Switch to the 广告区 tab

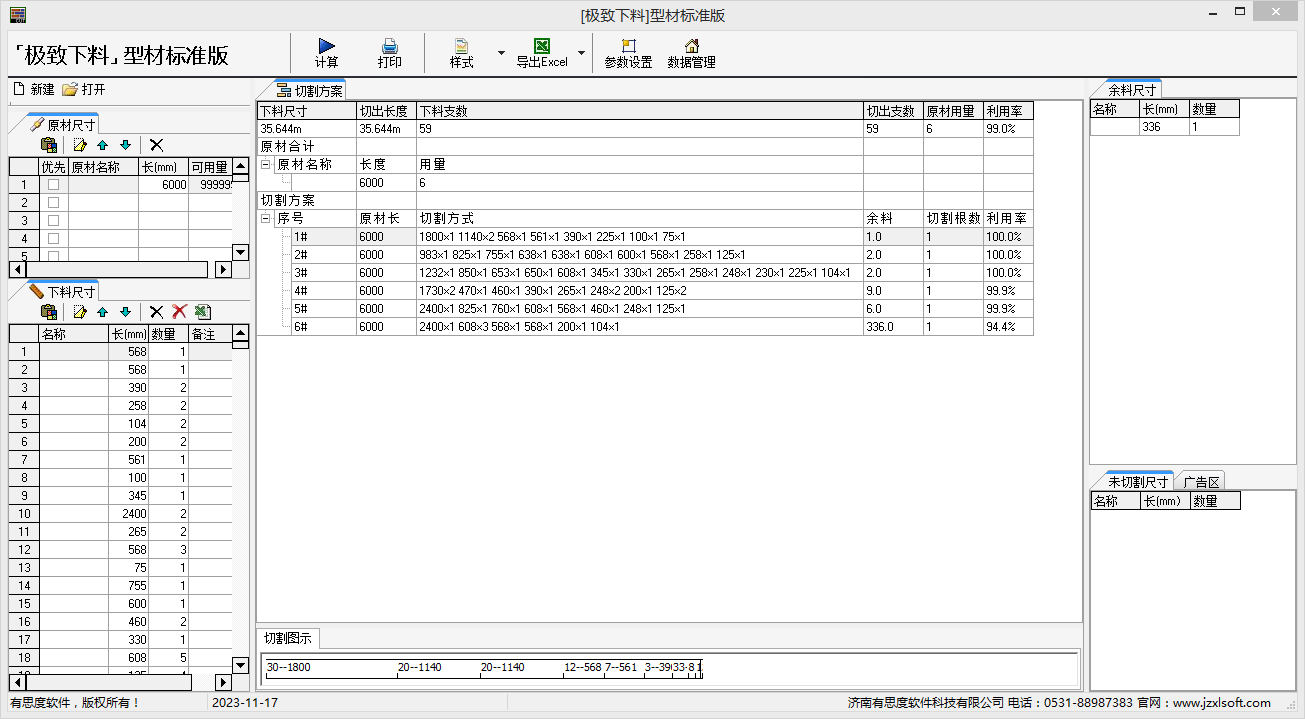pyautogui.click(x=1201, y=482)
